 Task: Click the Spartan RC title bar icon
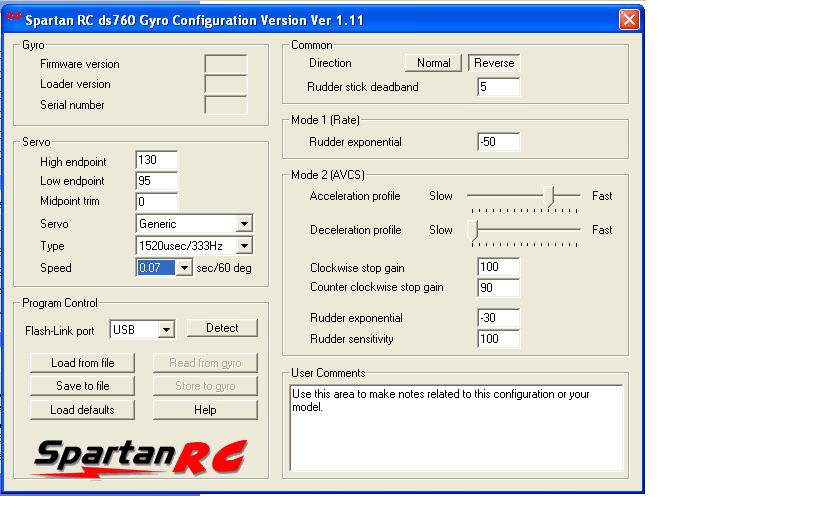[x=13, y=17]
